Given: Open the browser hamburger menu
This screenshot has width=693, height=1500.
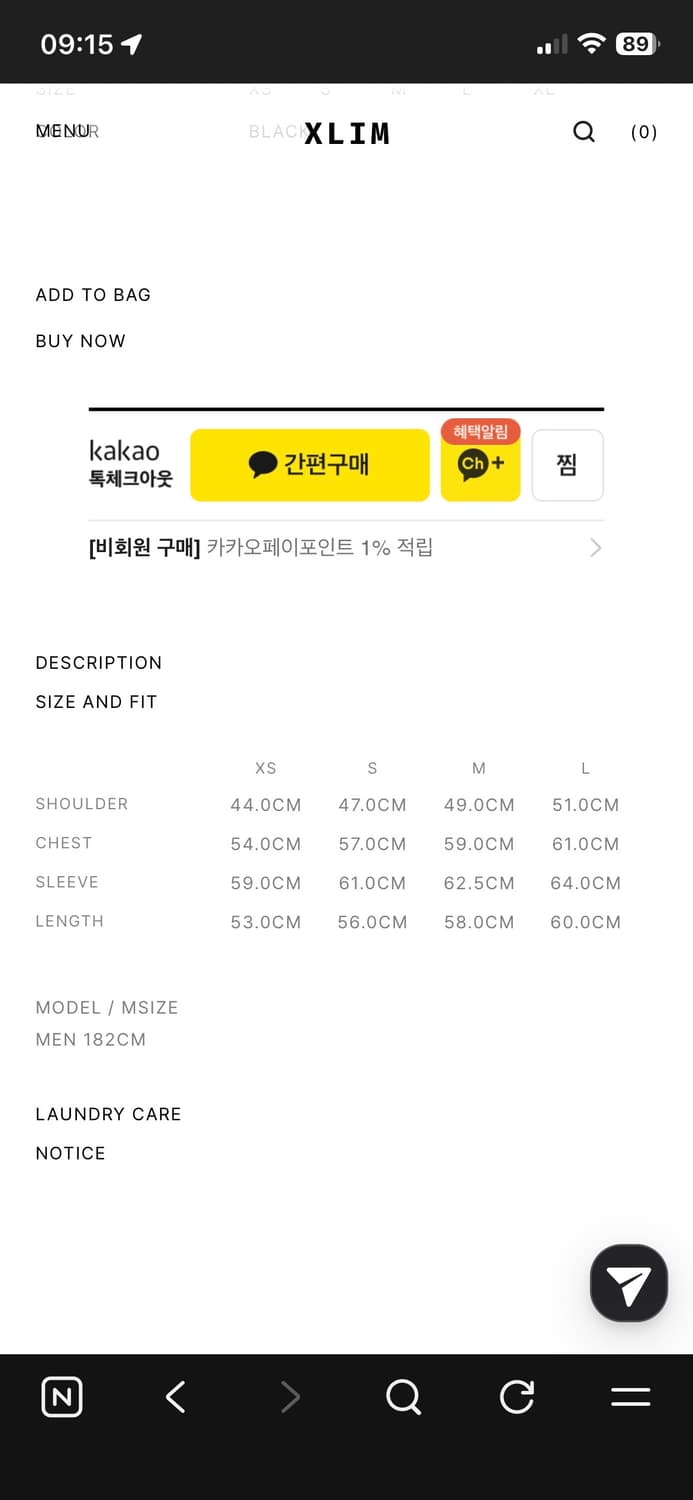Looking at the screenshot, I should pyautogui.click(x=630, y=1397).
